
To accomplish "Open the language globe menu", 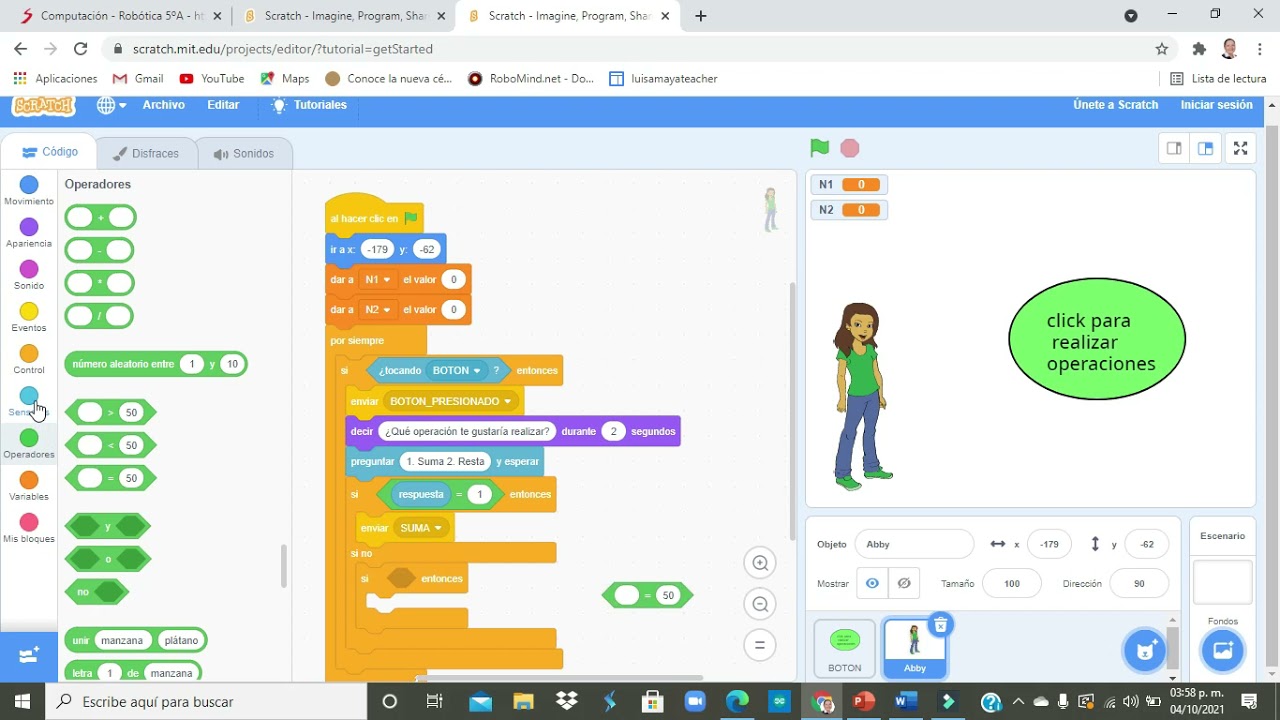I will coord(111,105).
